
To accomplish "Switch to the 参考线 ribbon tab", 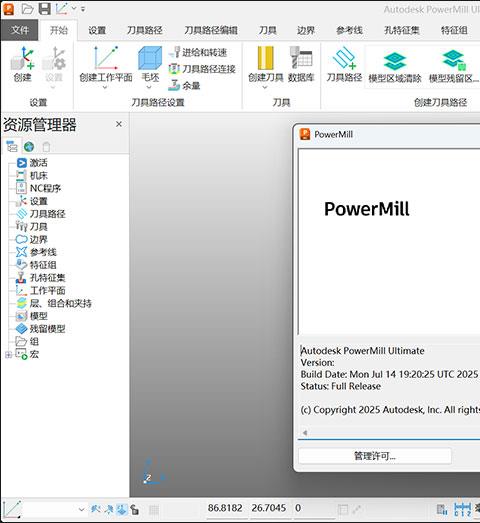I will tap(349, 30).
